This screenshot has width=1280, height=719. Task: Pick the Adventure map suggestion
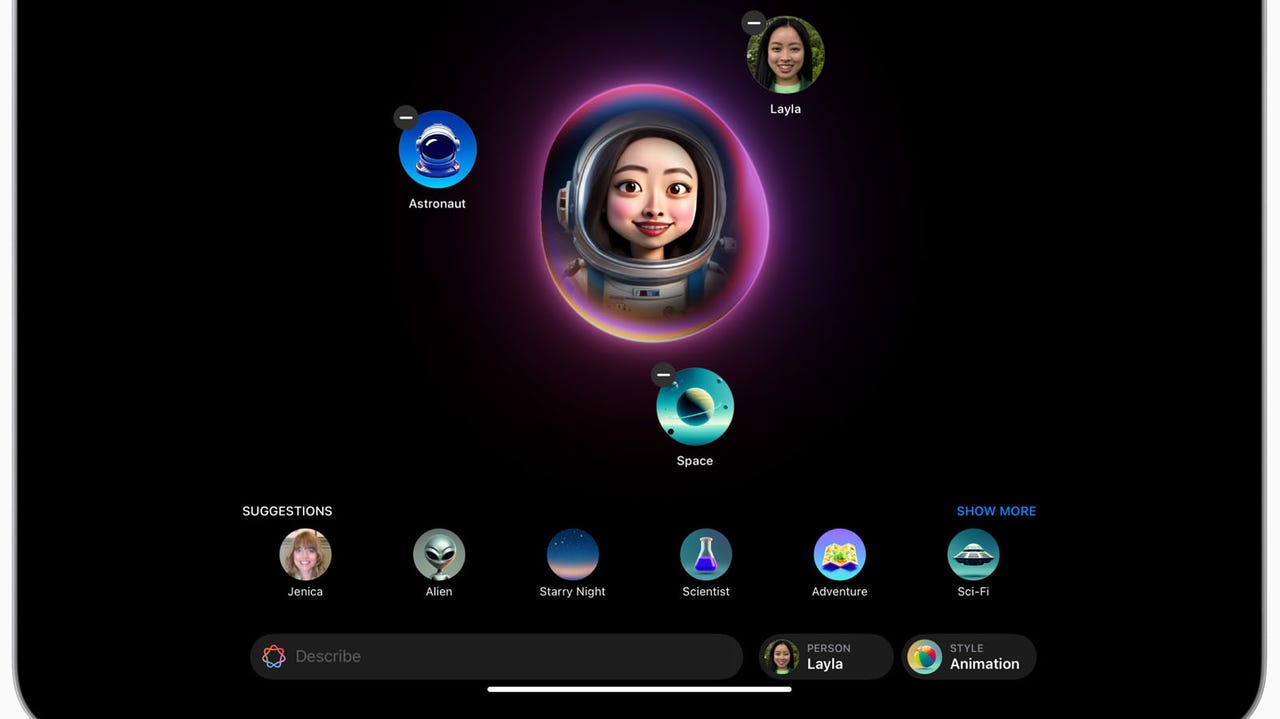[x=839, y=554]
